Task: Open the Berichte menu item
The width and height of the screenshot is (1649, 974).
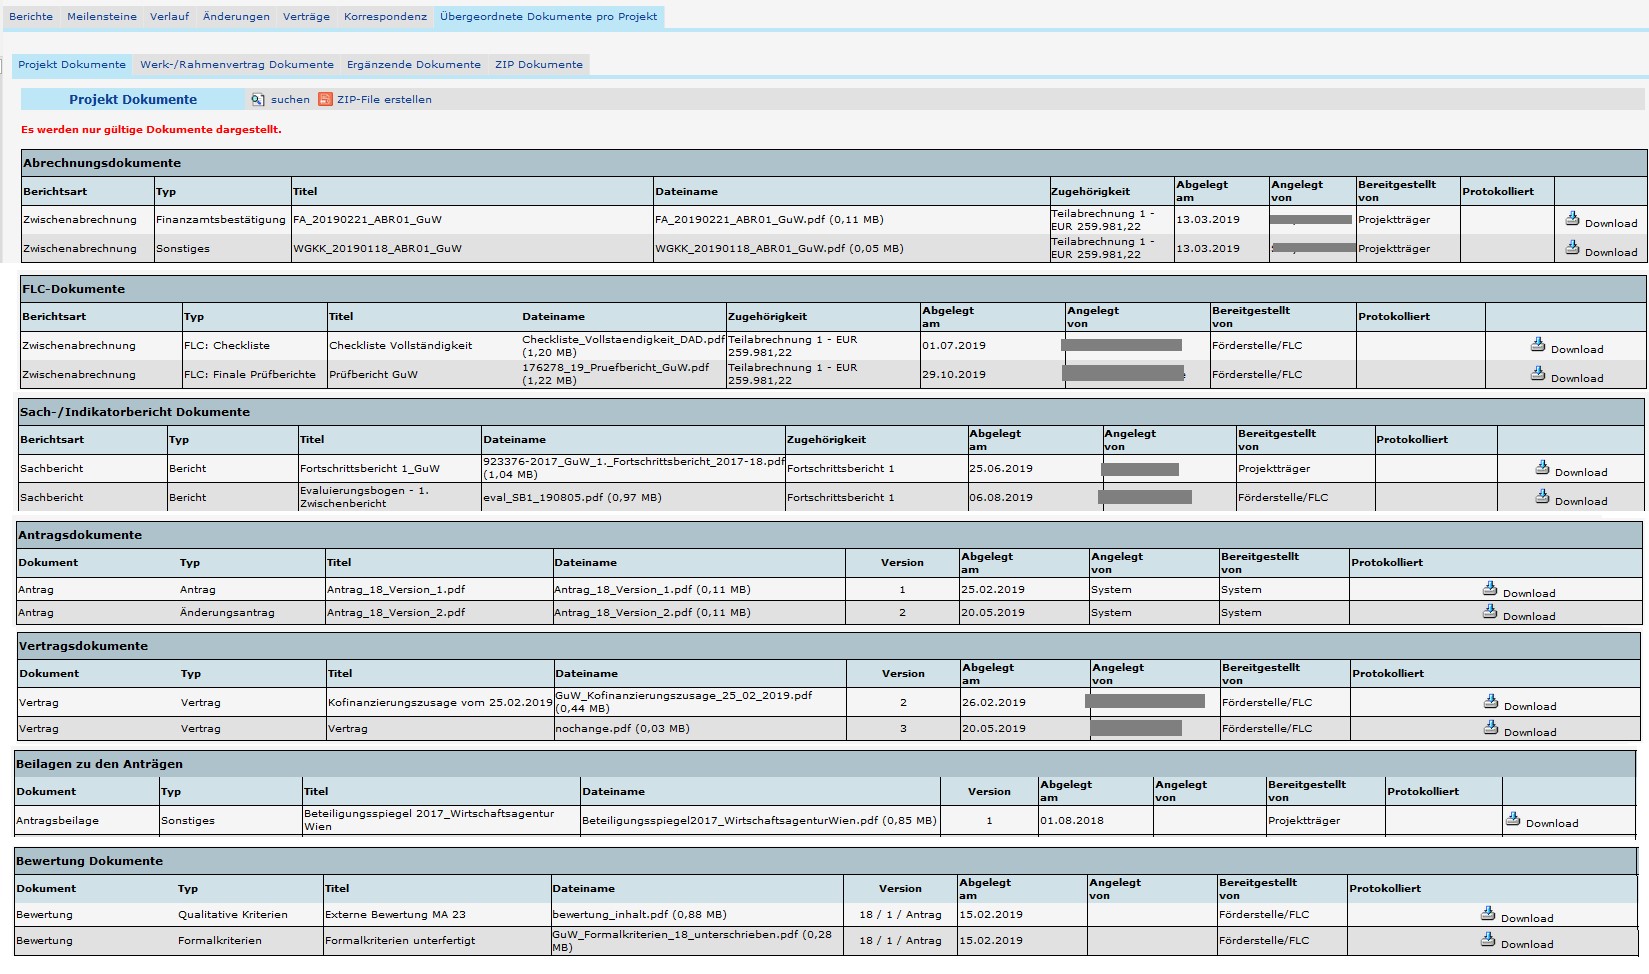Action: pyautogui.click(x=31, y=17)
